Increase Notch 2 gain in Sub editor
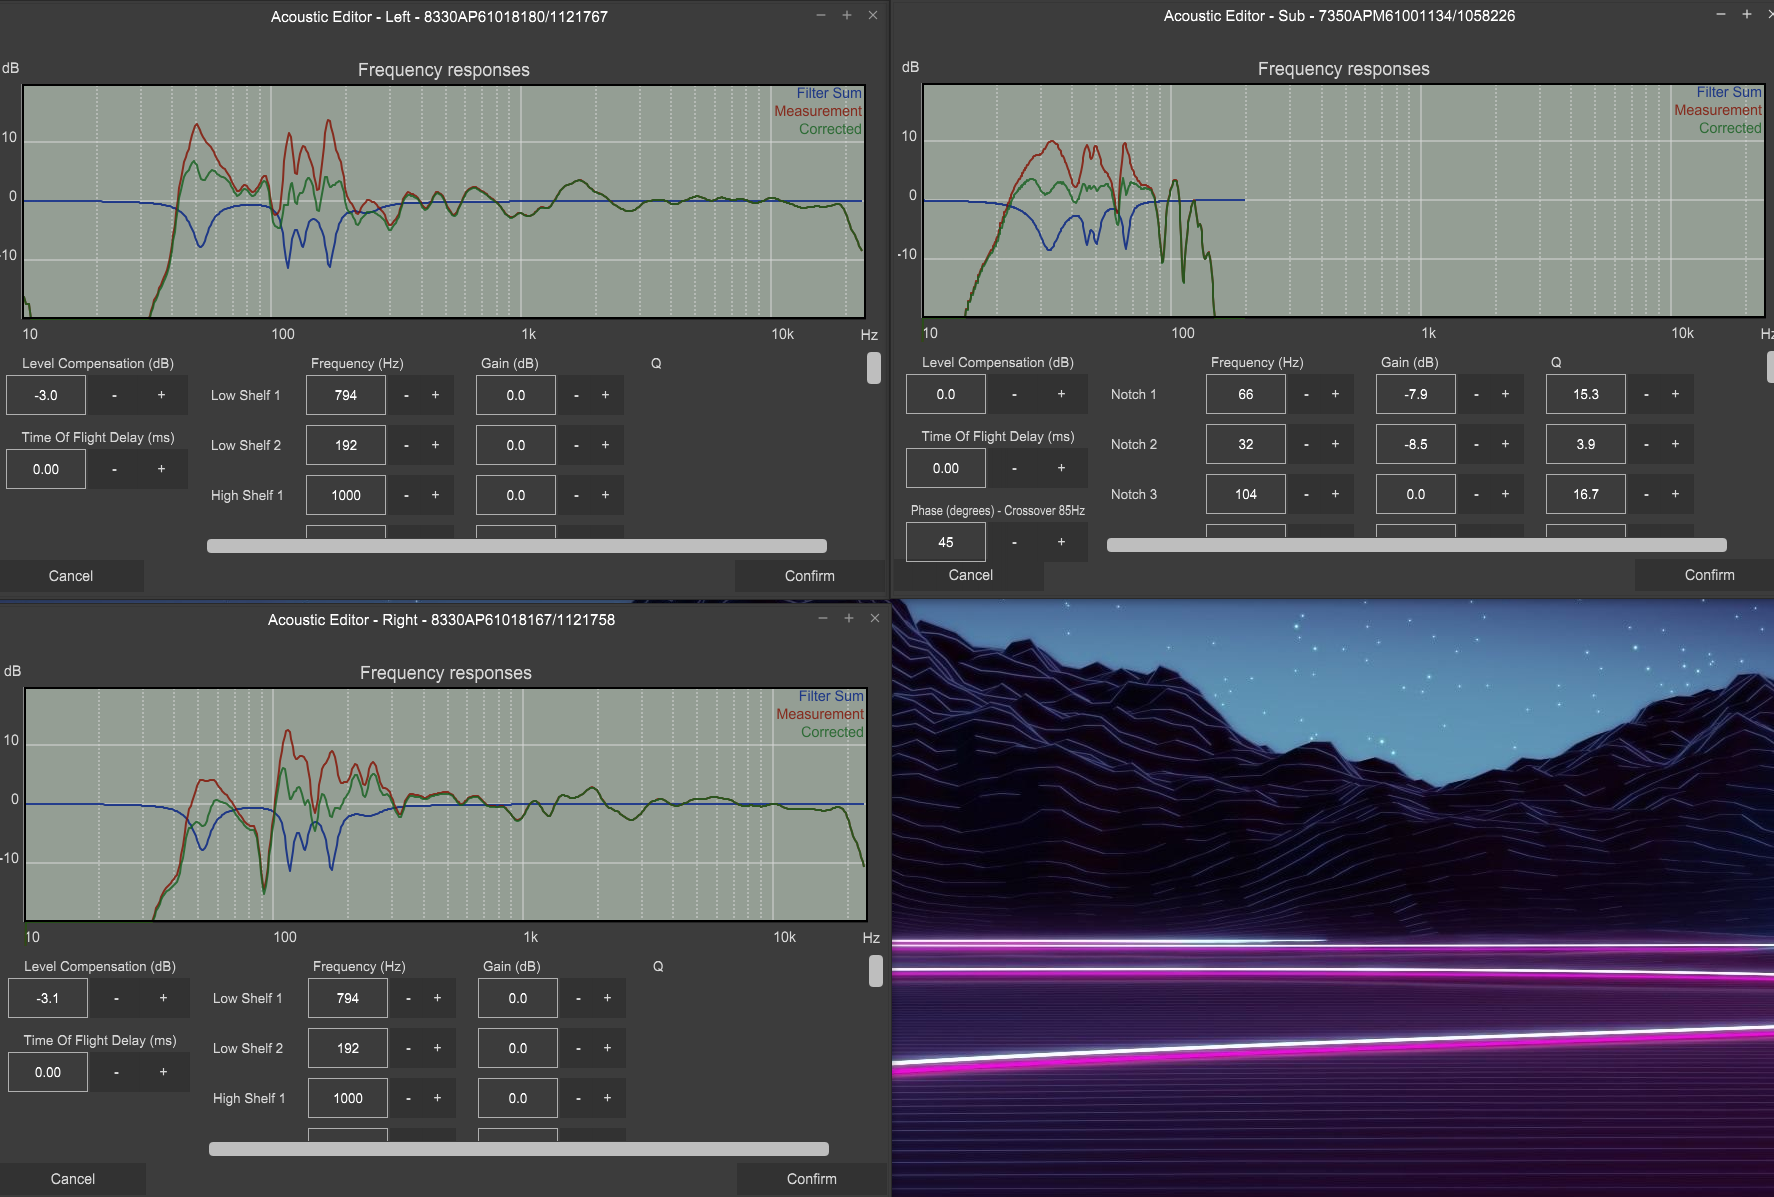This screenshot has height=1197, width=1774. pos(1505,444)
